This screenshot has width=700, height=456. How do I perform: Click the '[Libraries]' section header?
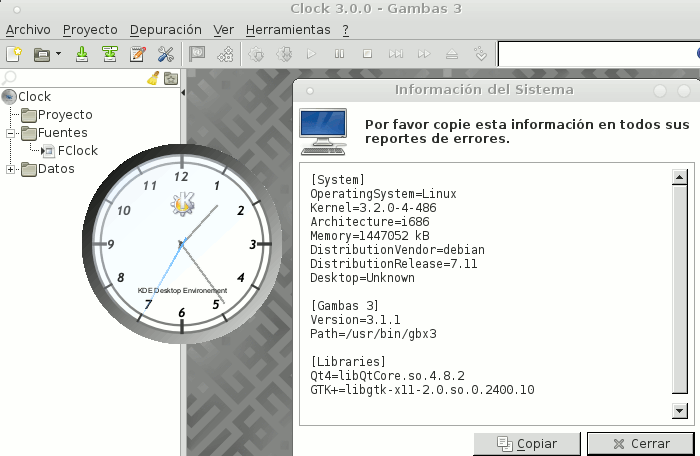[348, 362]
